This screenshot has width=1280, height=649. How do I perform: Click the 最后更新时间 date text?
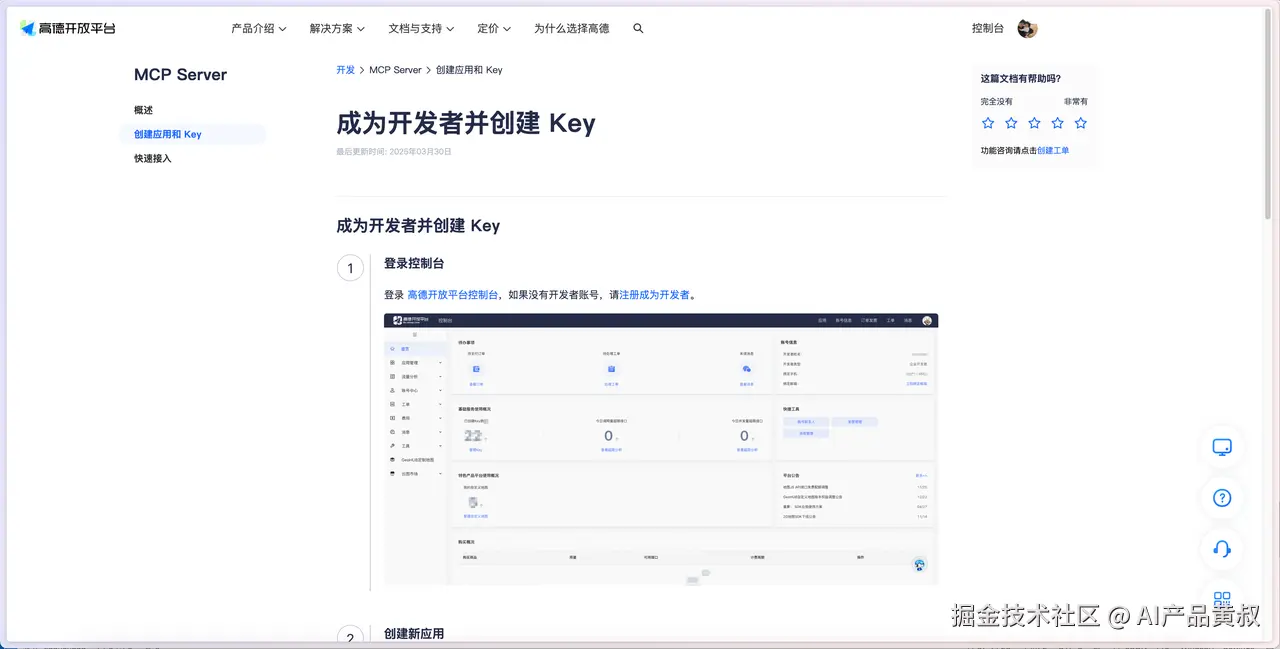394,152
